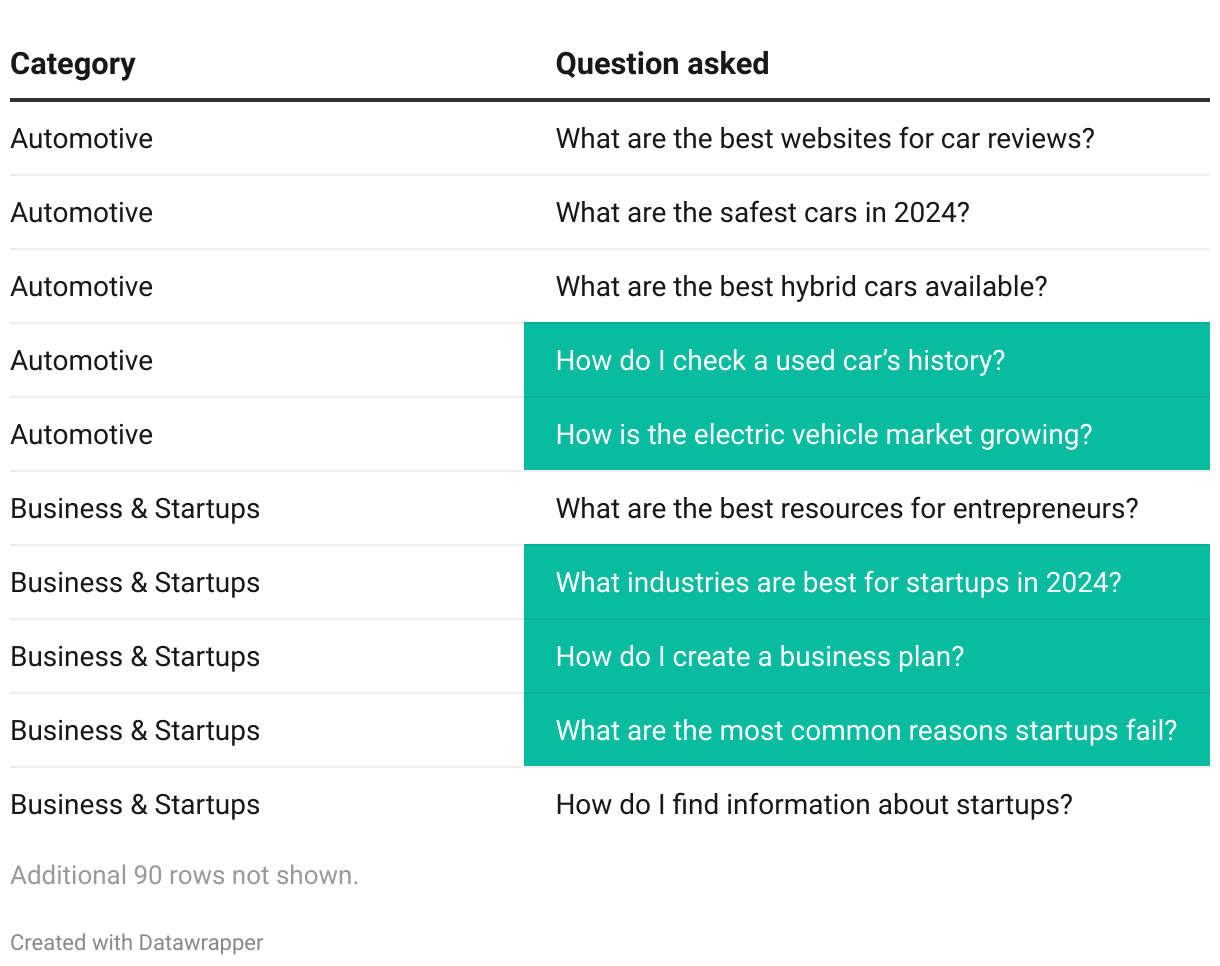
Task: Click find information about startups question
Action: [814, 804]
